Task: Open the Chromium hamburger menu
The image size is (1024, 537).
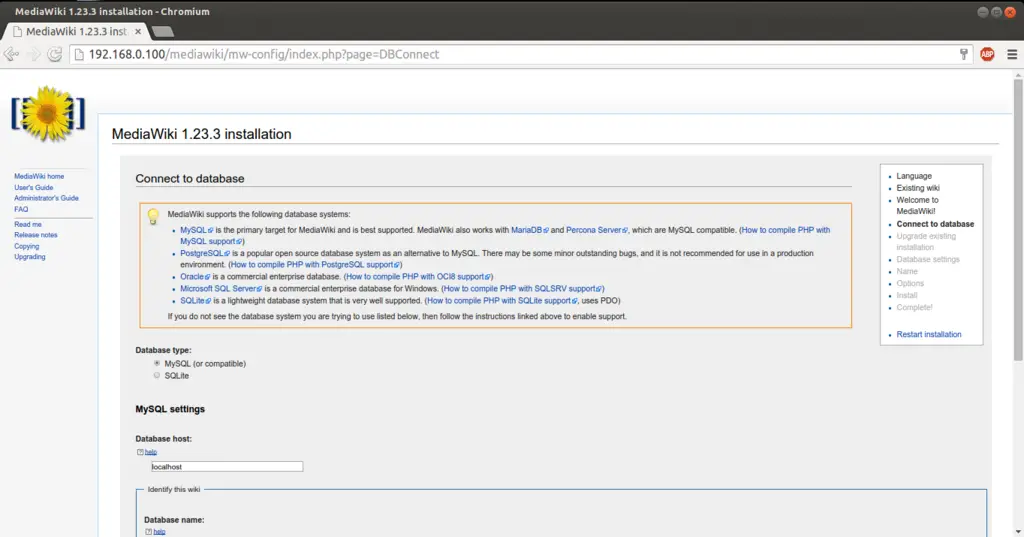Action: pyautogui.click(x=1012, y=54)
